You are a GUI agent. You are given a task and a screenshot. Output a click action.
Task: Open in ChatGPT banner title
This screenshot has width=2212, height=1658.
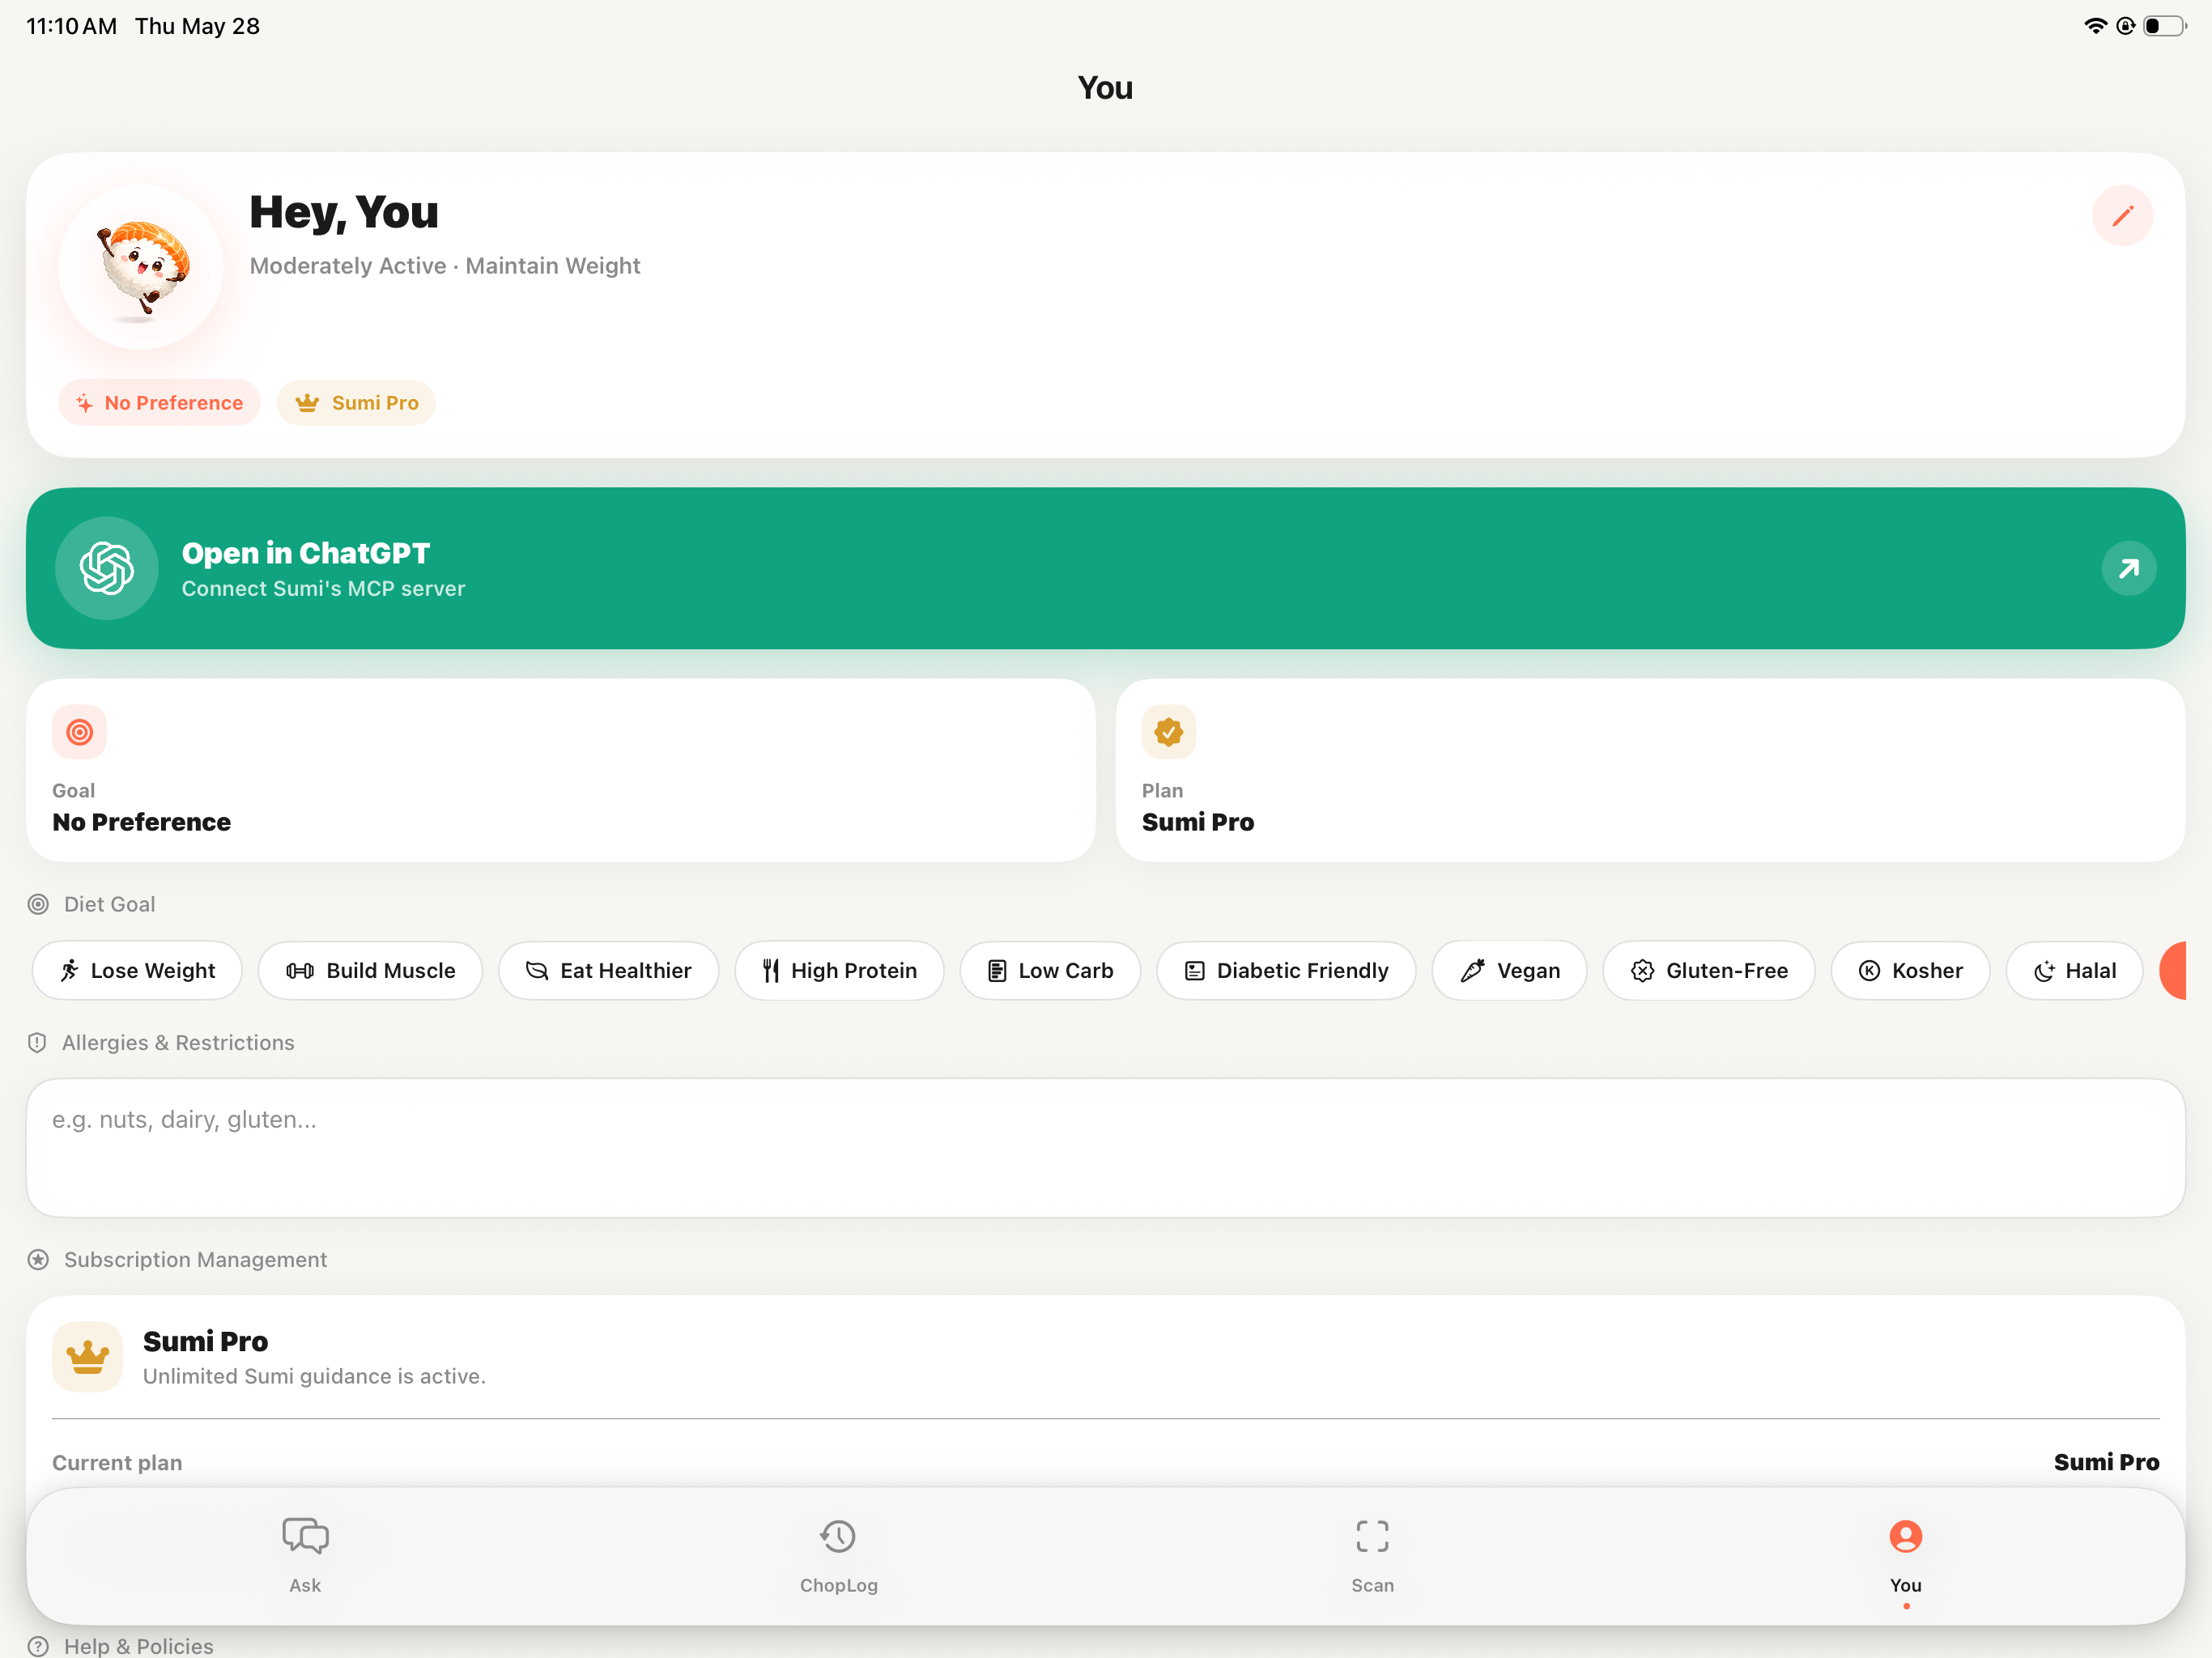(x=306, y=553)
